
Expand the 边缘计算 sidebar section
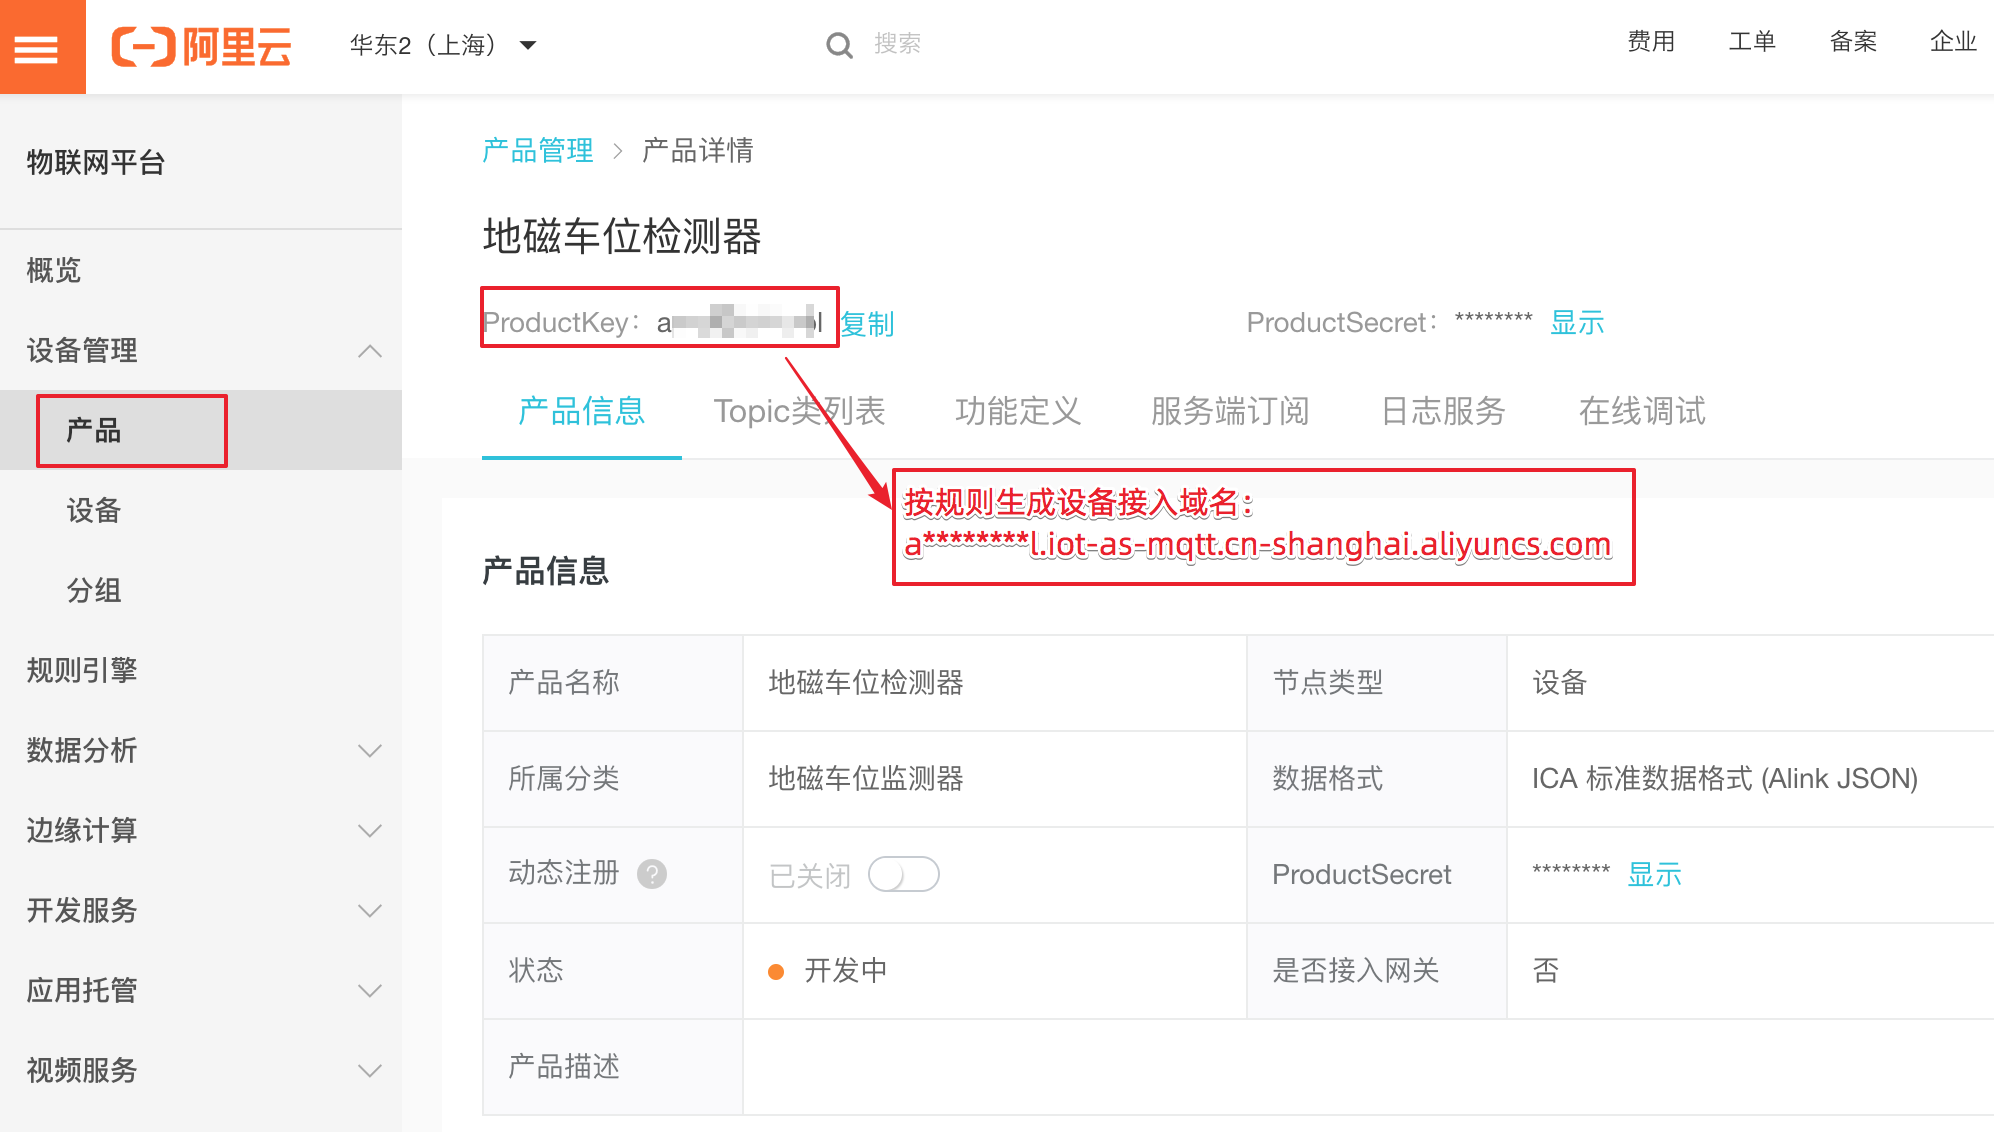pyautogui.click(x=369, y=831)
